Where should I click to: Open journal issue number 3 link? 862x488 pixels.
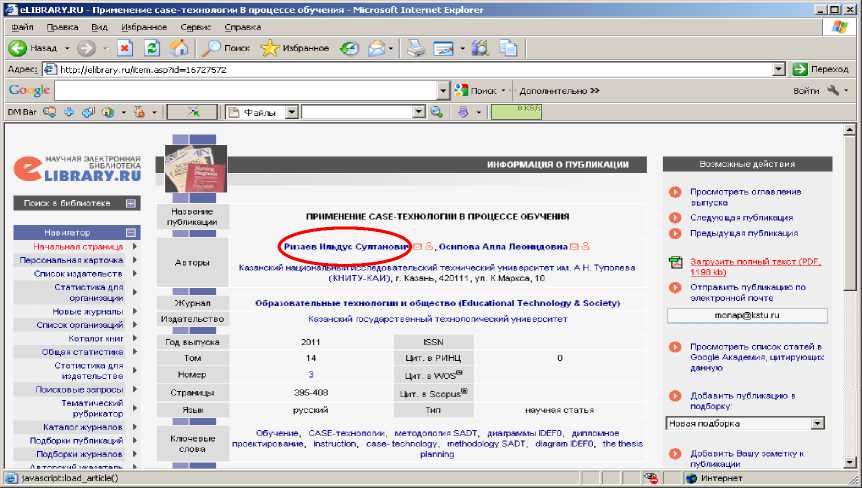click(310, 374)
